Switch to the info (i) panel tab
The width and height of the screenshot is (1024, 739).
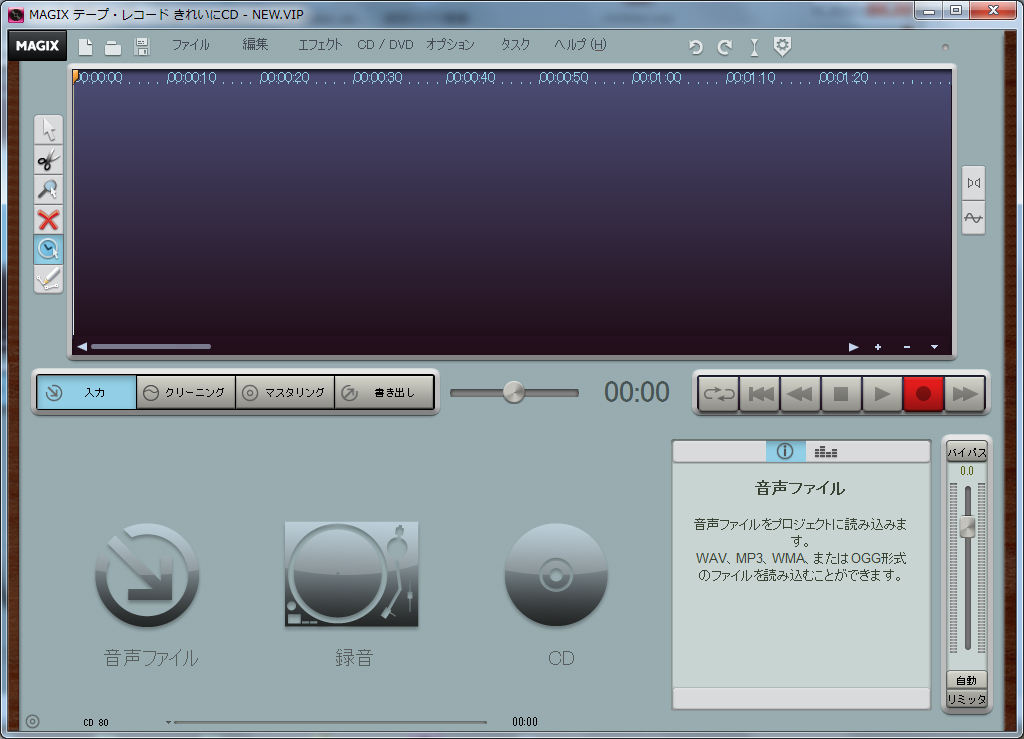click(x=785, y=451)
